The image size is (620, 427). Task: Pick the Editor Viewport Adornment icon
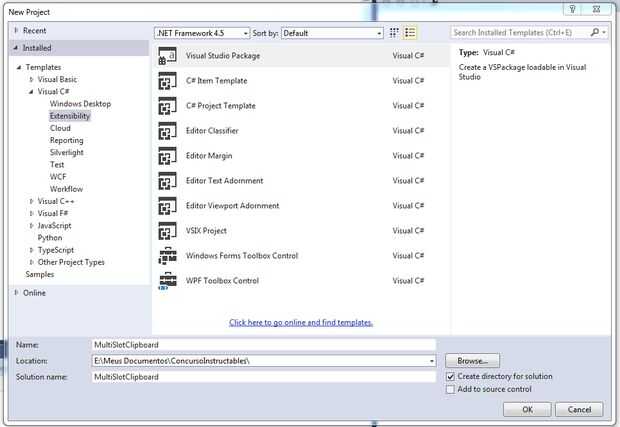[x=167, y=206]
